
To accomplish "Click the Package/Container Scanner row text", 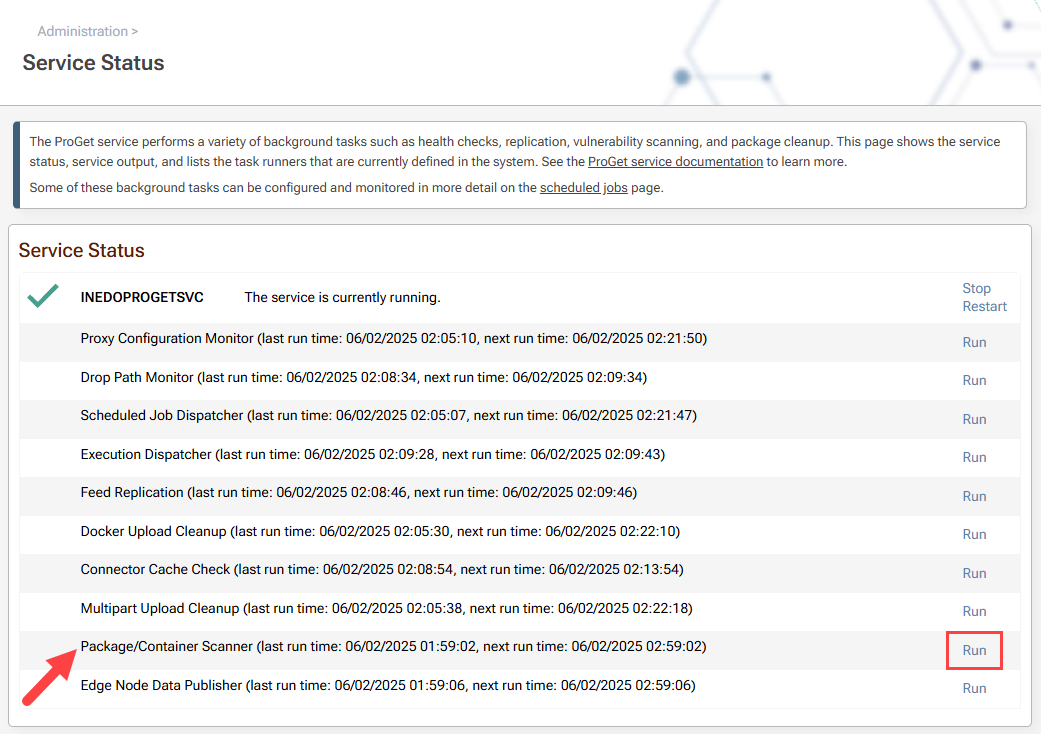I will 393,646.
